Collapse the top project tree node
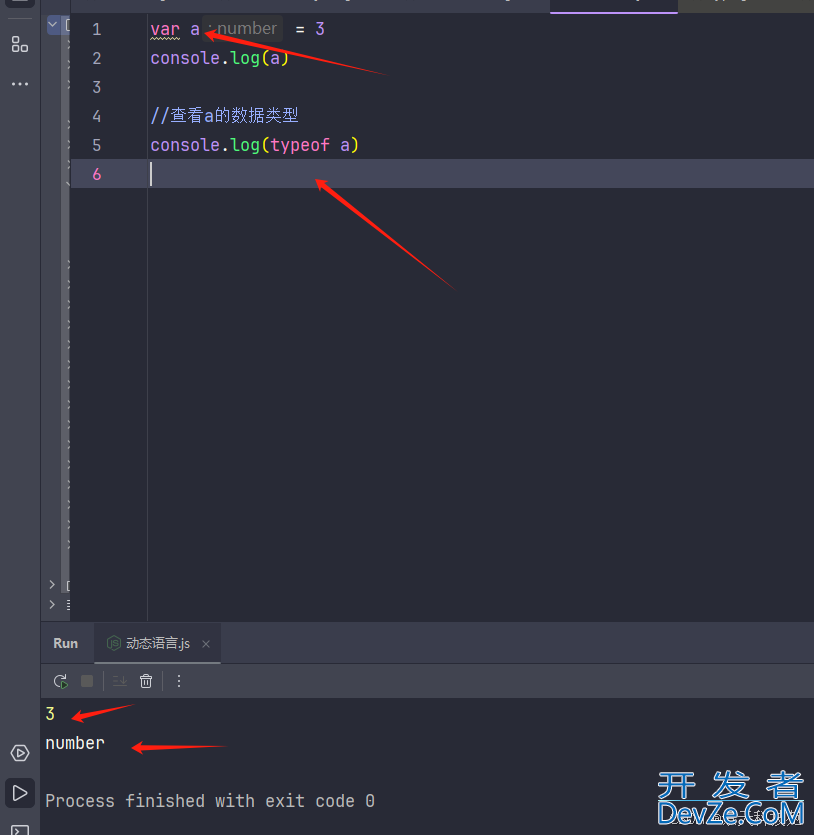Viewport: 814px width, 835px height. coord(53,24)
